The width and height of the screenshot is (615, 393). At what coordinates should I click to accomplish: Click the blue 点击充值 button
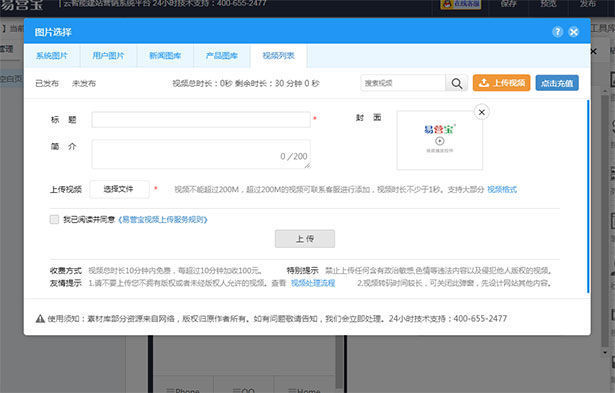pyautogui.click(x=557, y=83)
